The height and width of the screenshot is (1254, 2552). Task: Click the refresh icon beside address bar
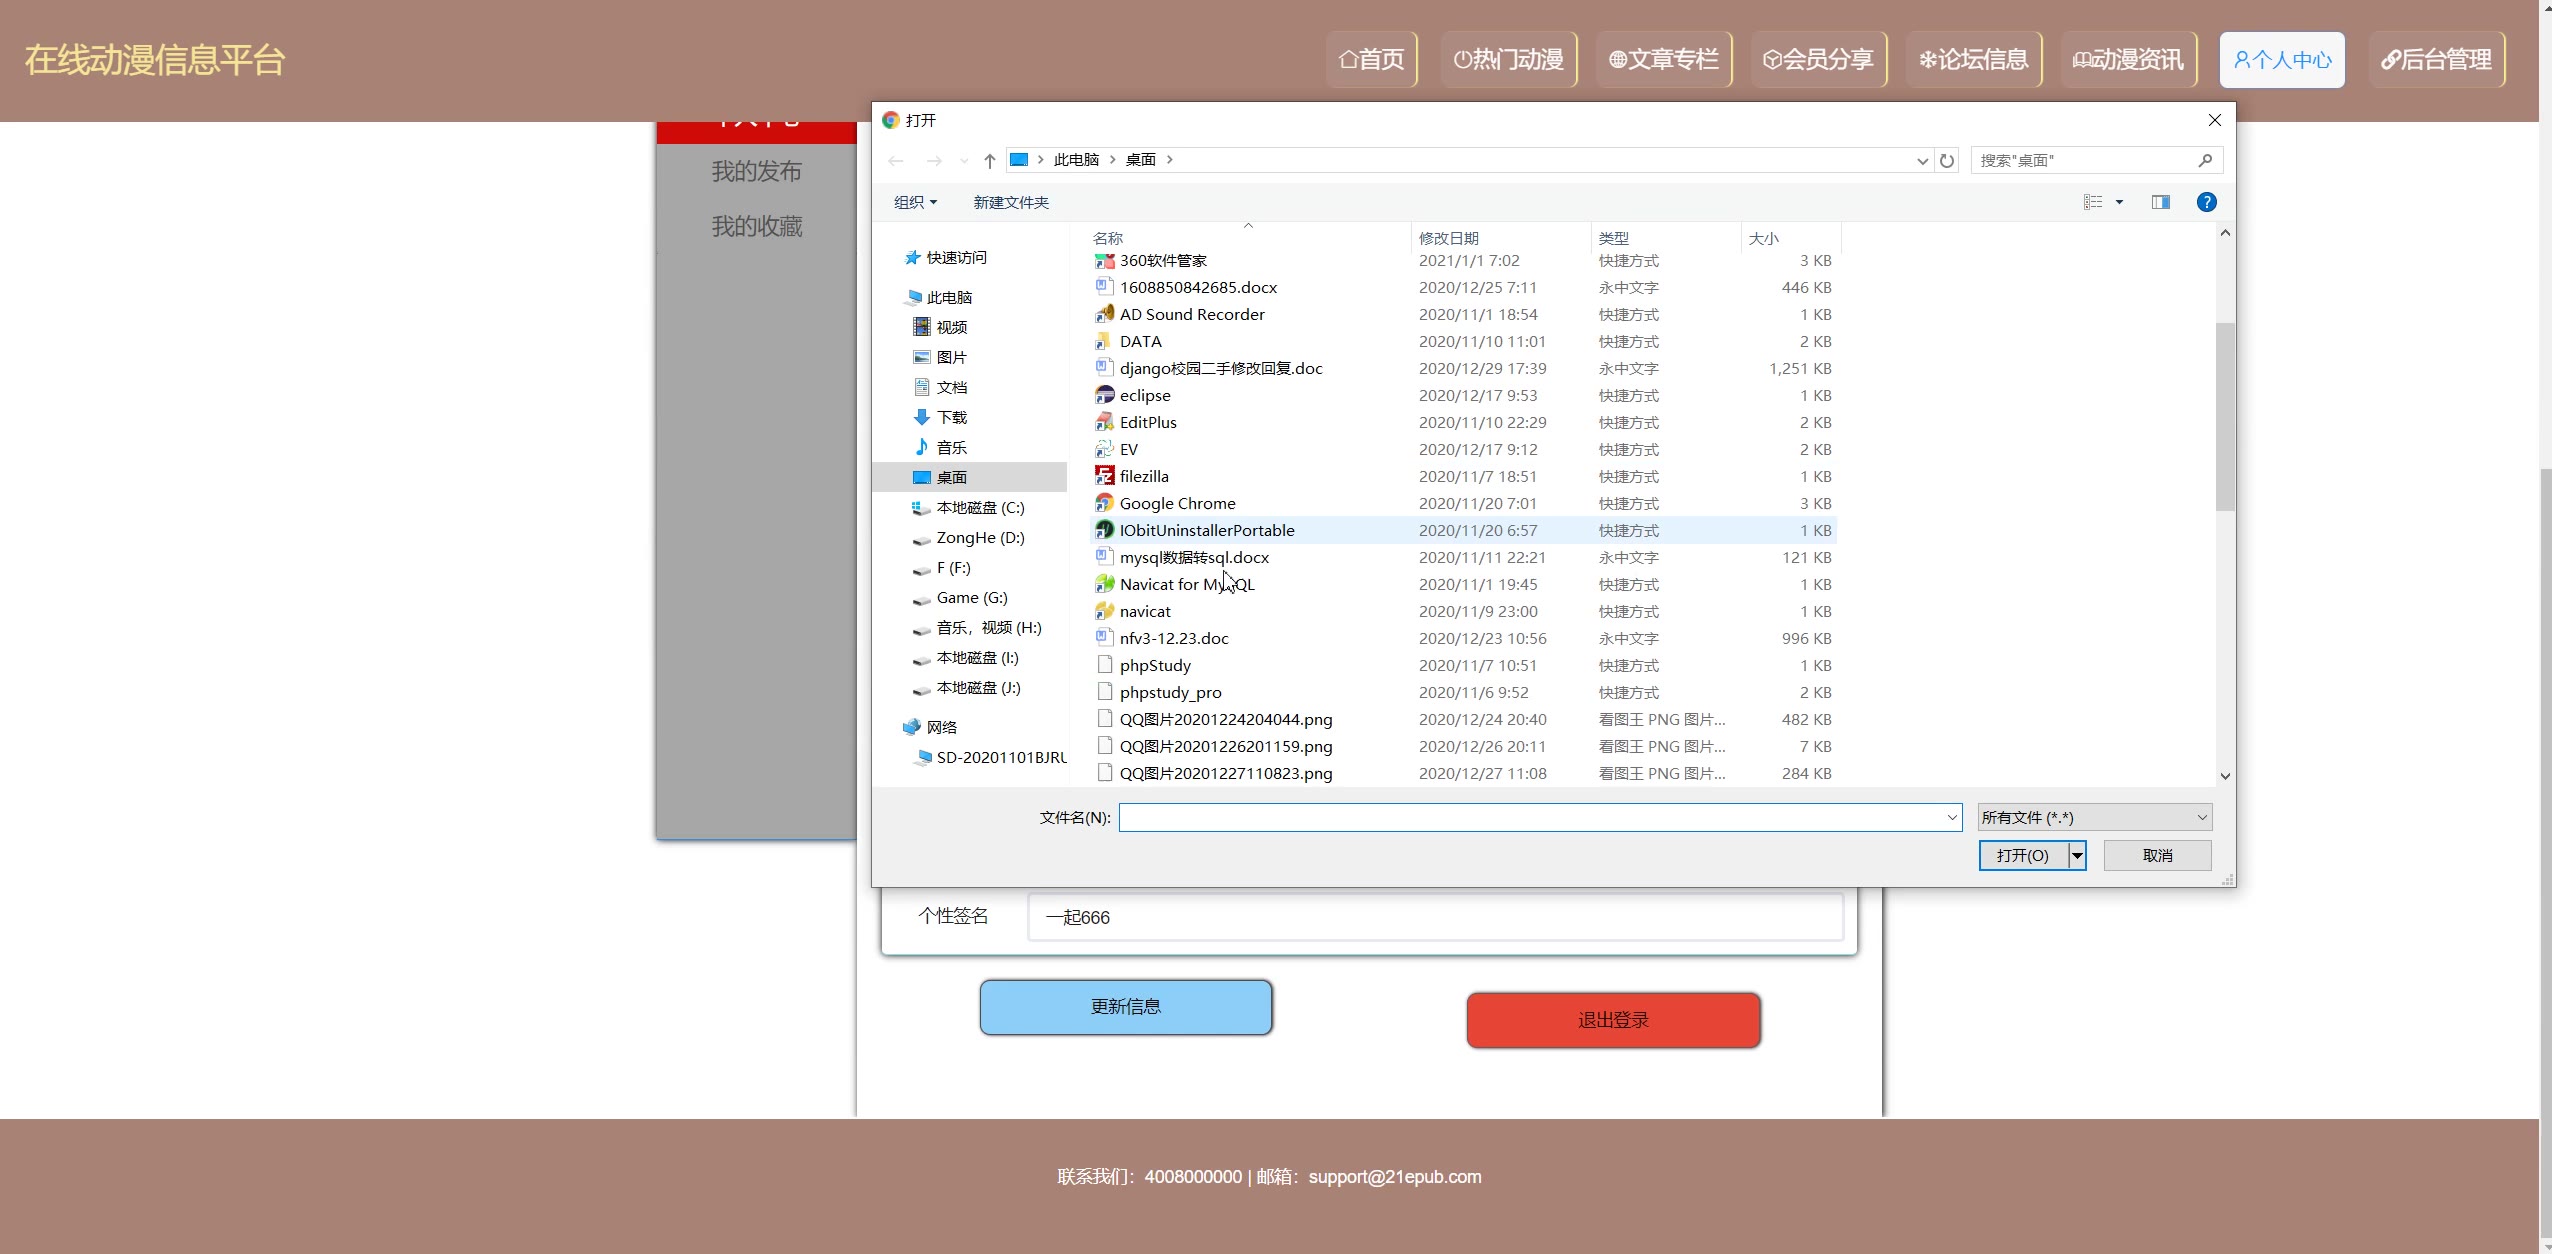pyautogui.click(x=1946, y=160)
